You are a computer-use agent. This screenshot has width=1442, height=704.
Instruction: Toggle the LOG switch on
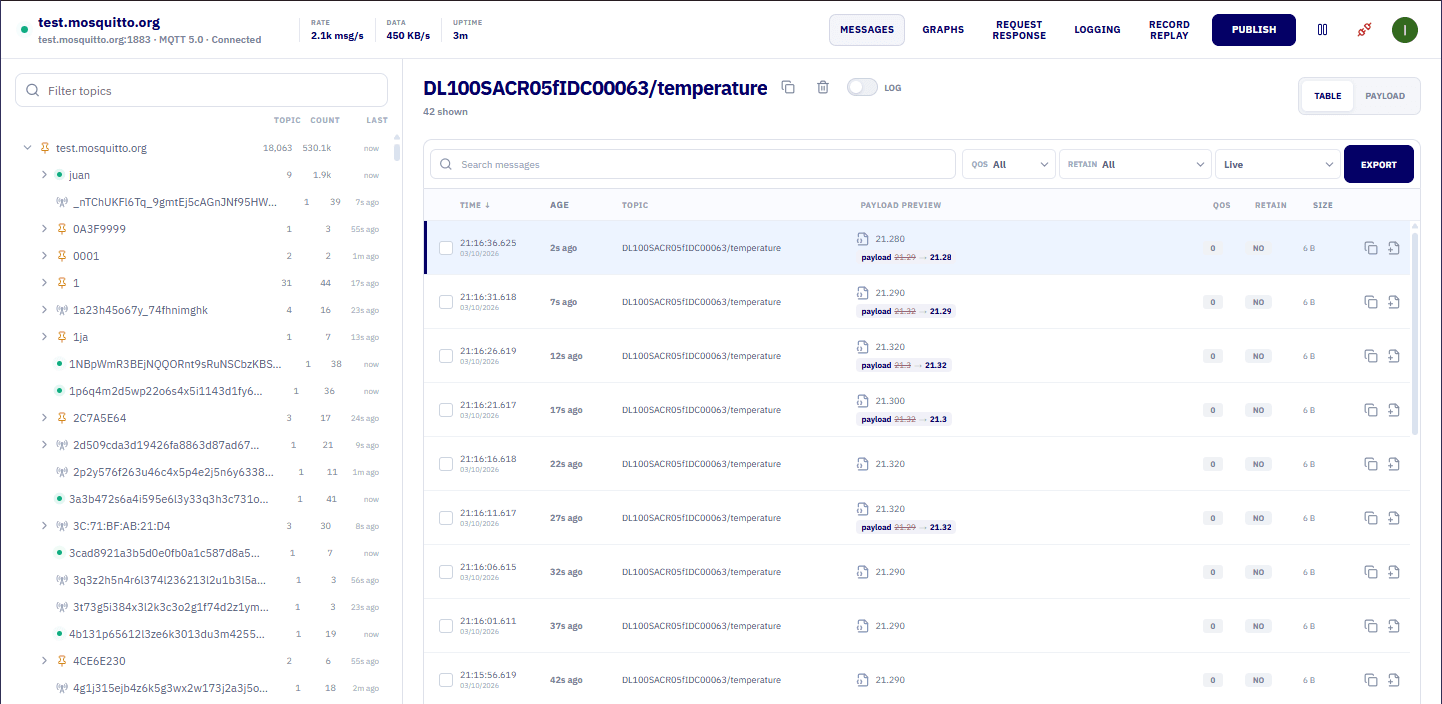tap(861, 87)
